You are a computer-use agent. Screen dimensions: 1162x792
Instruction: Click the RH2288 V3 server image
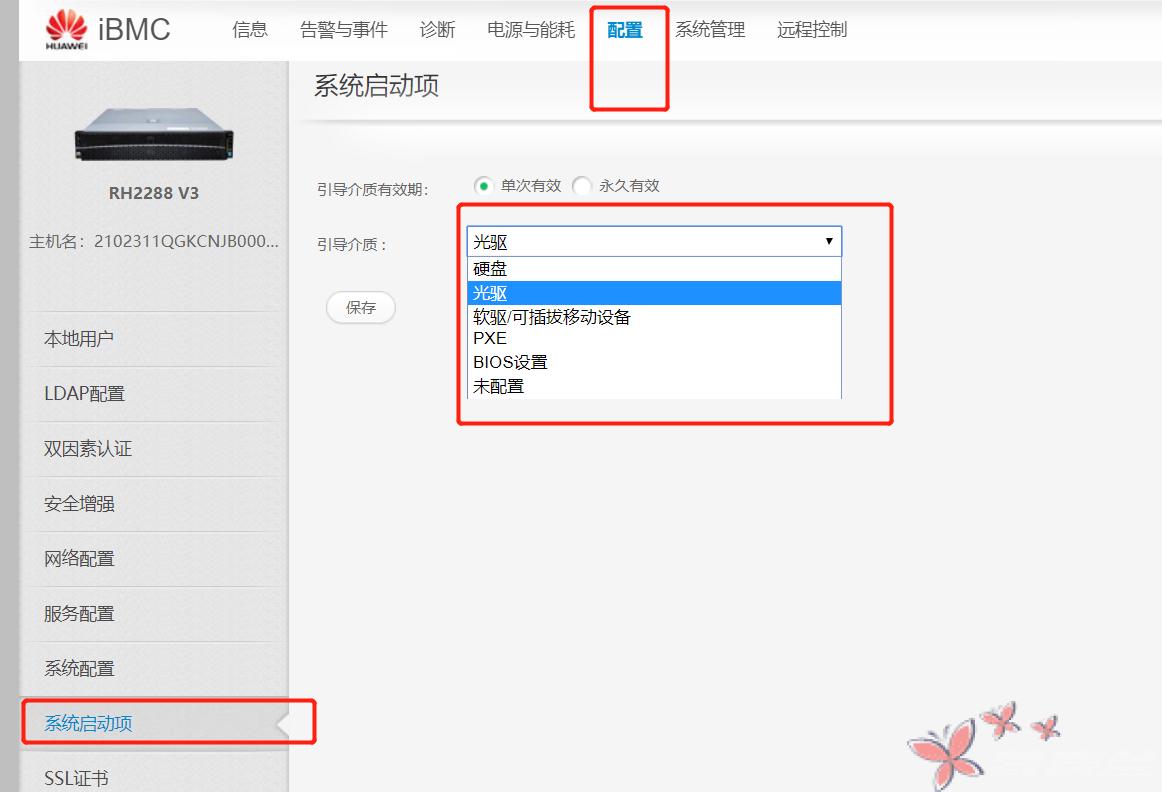[152, 133]
